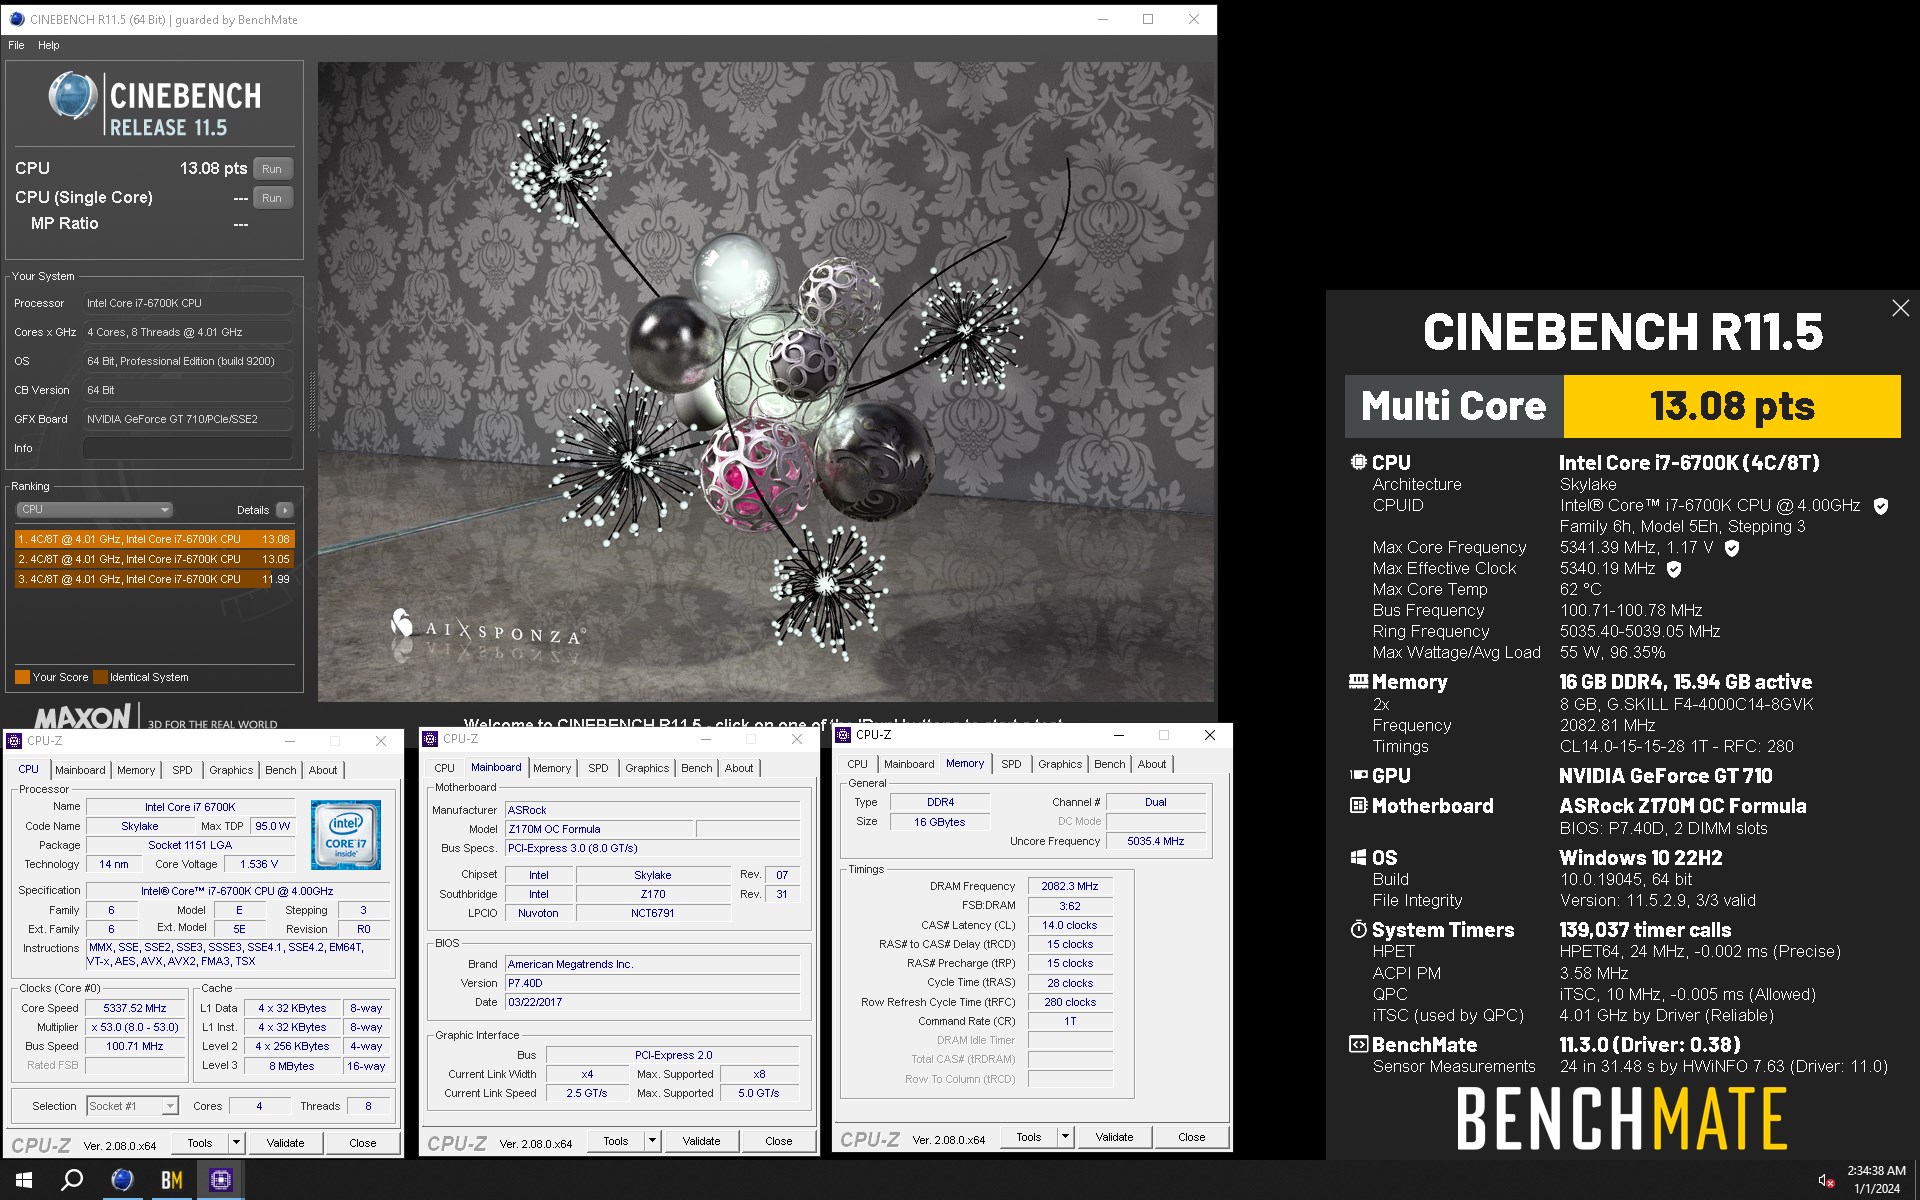This screenshot has width=1920, height=1200.
Task: Run the CPU multi-core test
Action: click(272, 169)
